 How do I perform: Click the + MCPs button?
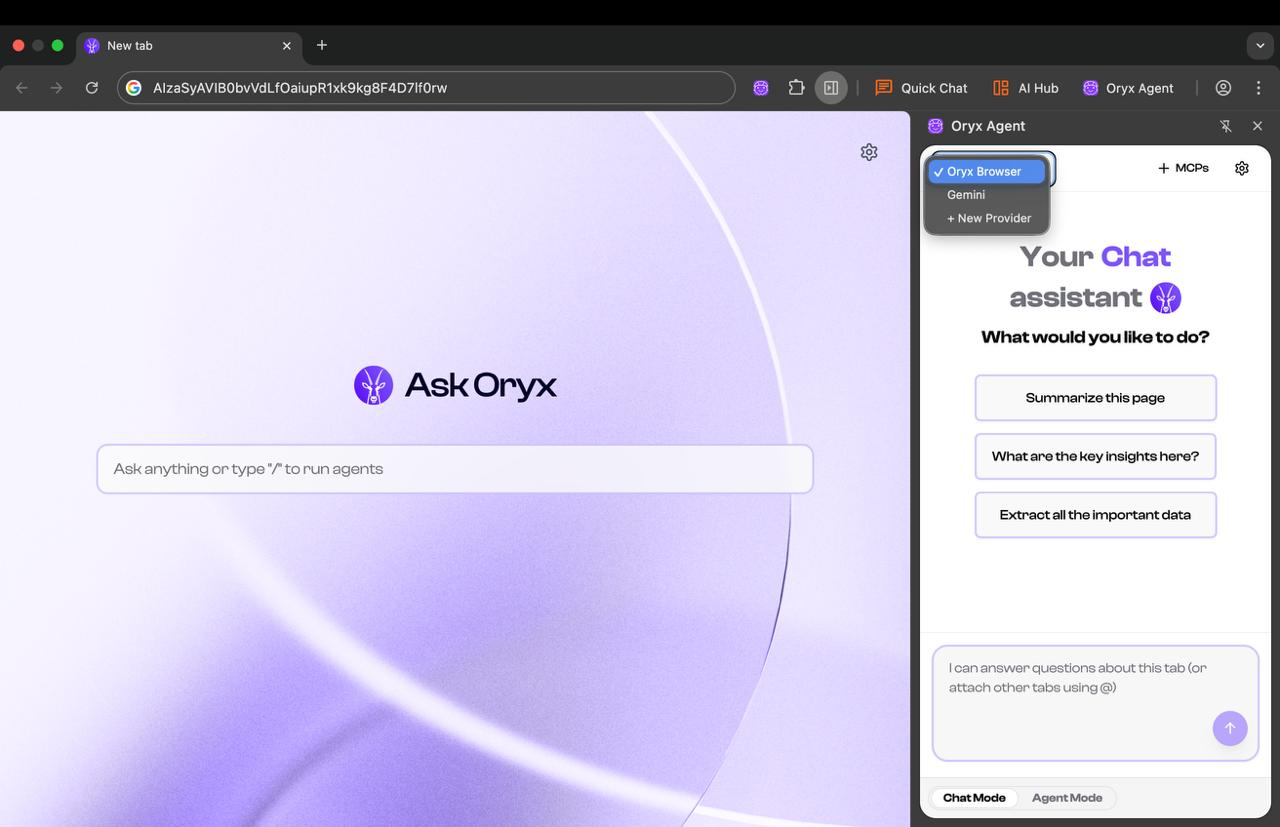(x=1183, y=168)
